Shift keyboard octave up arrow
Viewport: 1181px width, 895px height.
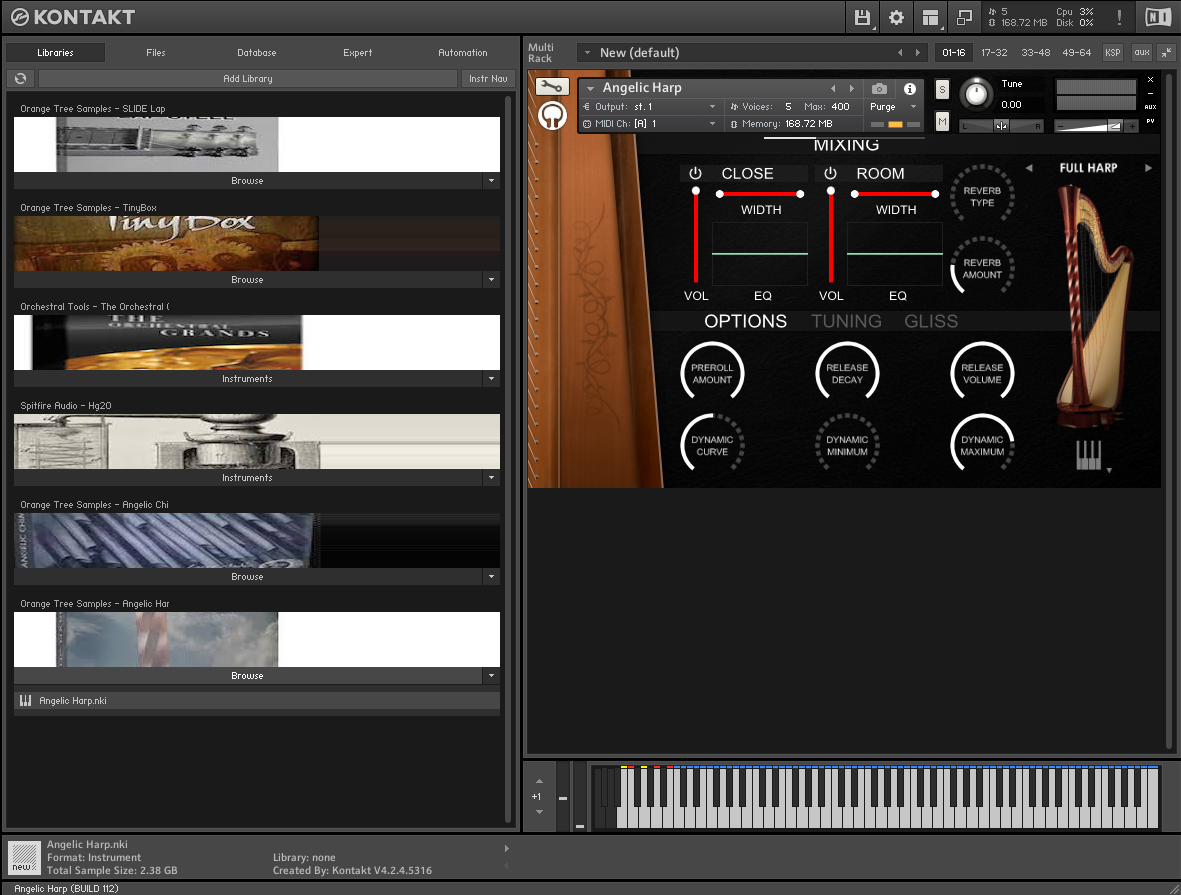[x=539, y=781]
